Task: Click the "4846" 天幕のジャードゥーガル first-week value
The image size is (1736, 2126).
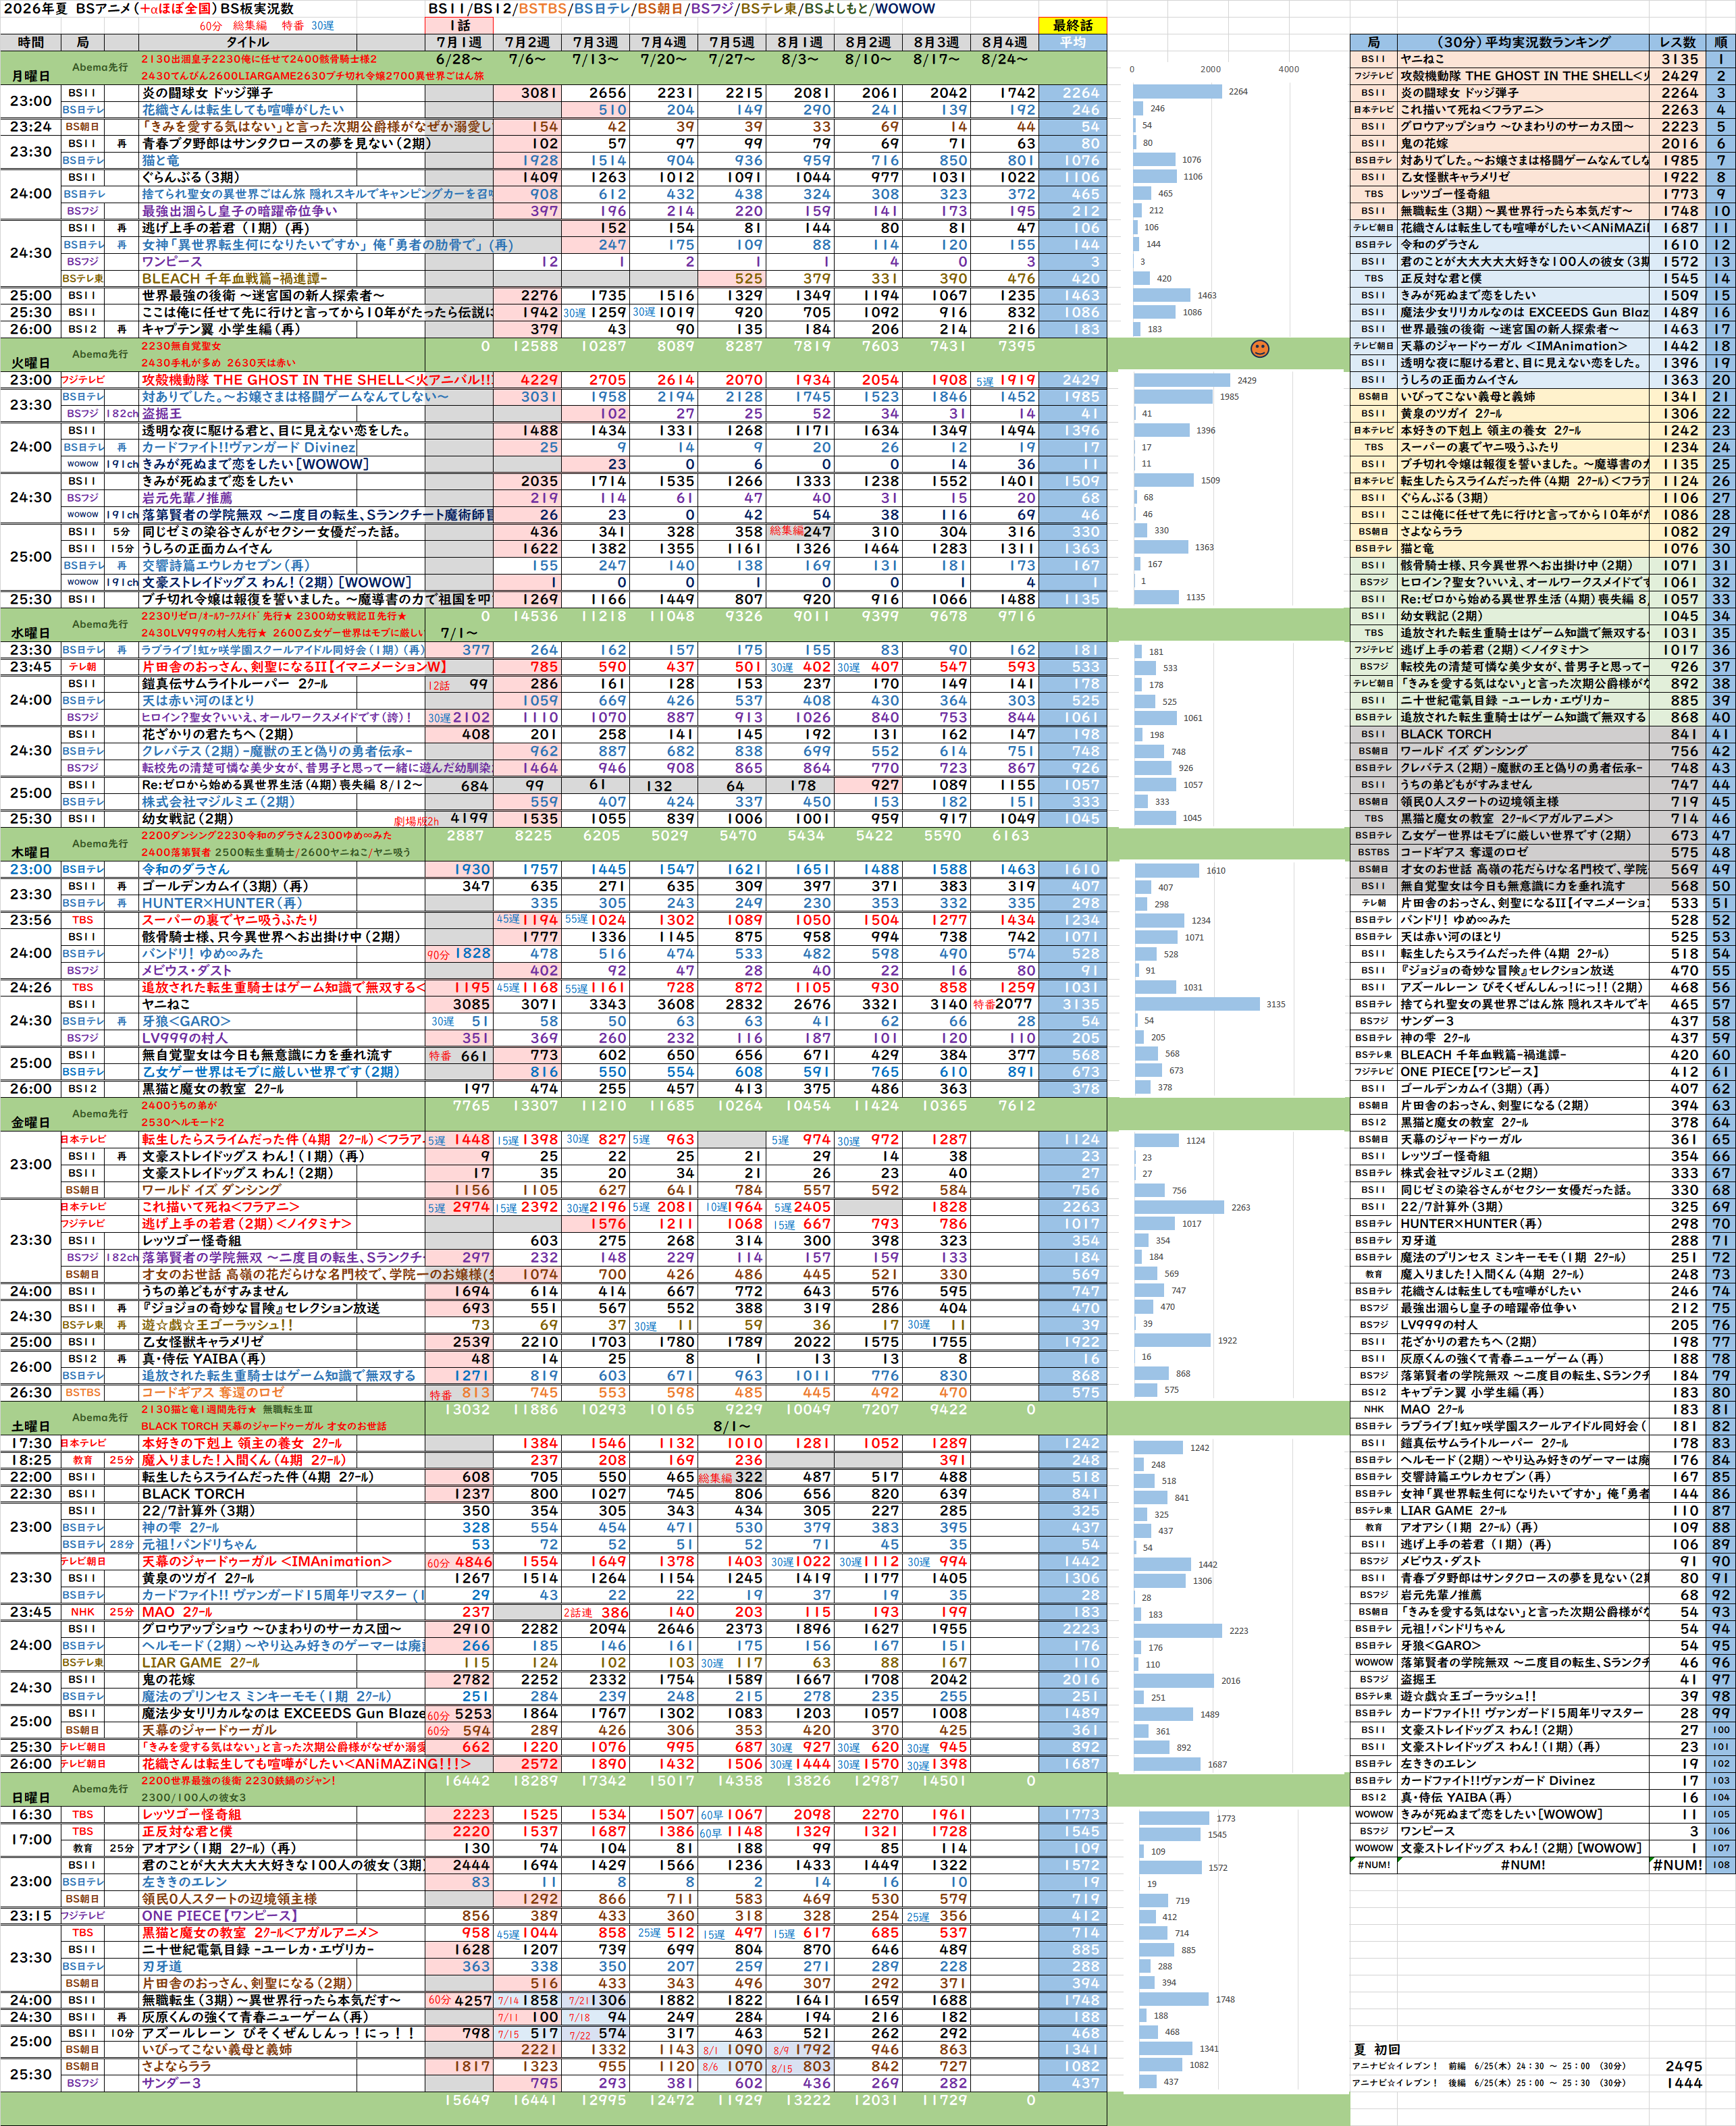Action: pos(473,1561)
